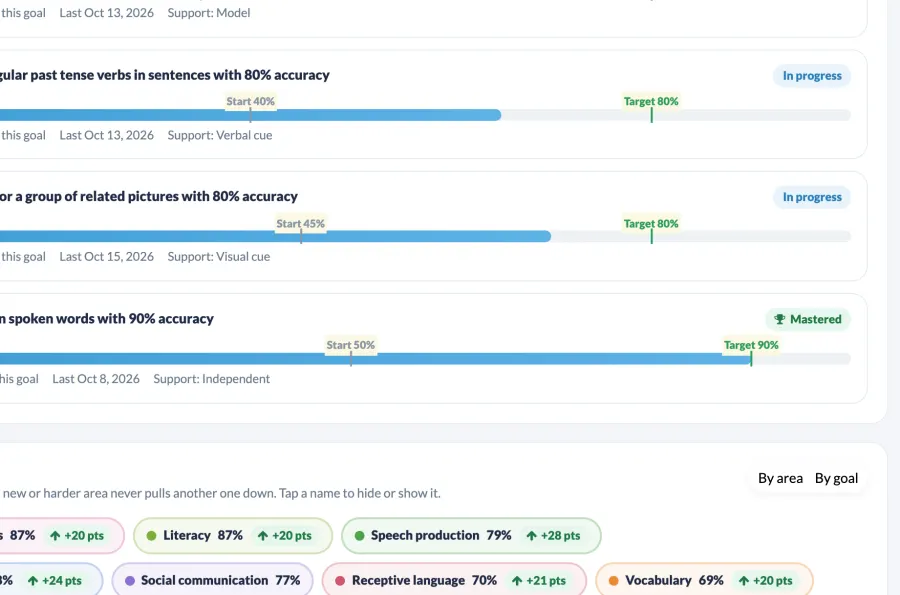The height and width of the screenshot is (595, 900).
Task: Click 'Last Oct 8, 2026' date
Action: (96, 379)
